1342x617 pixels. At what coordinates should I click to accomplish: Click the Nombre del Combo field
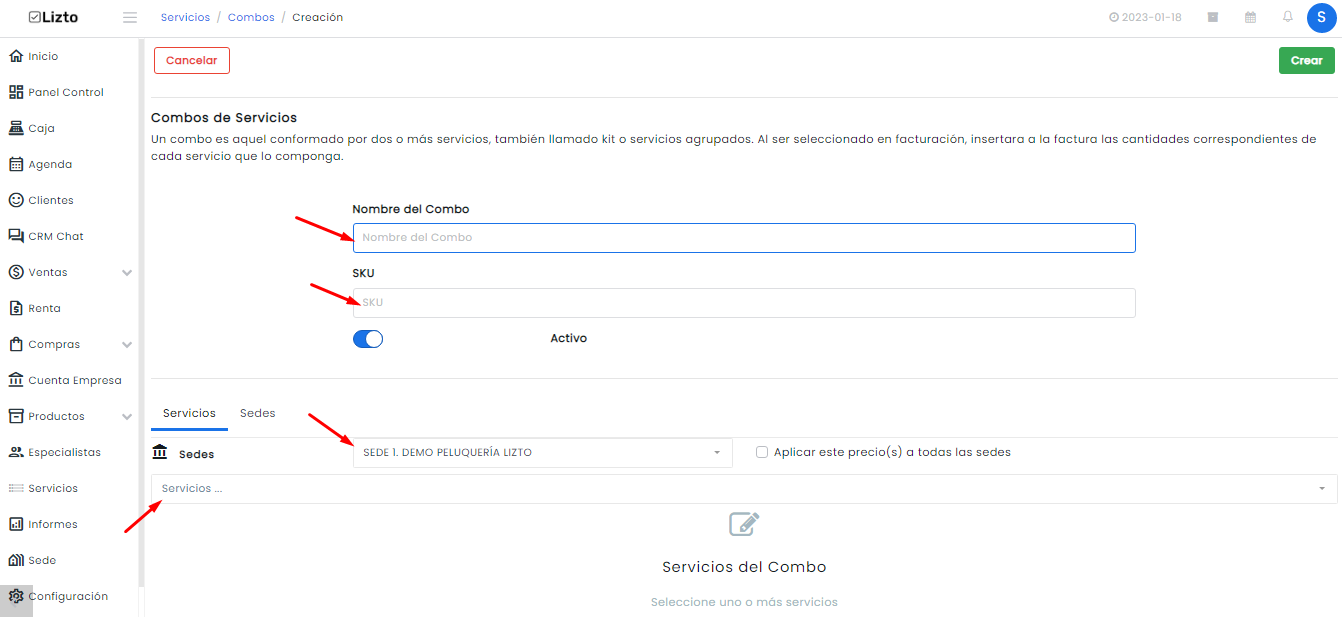744,238
